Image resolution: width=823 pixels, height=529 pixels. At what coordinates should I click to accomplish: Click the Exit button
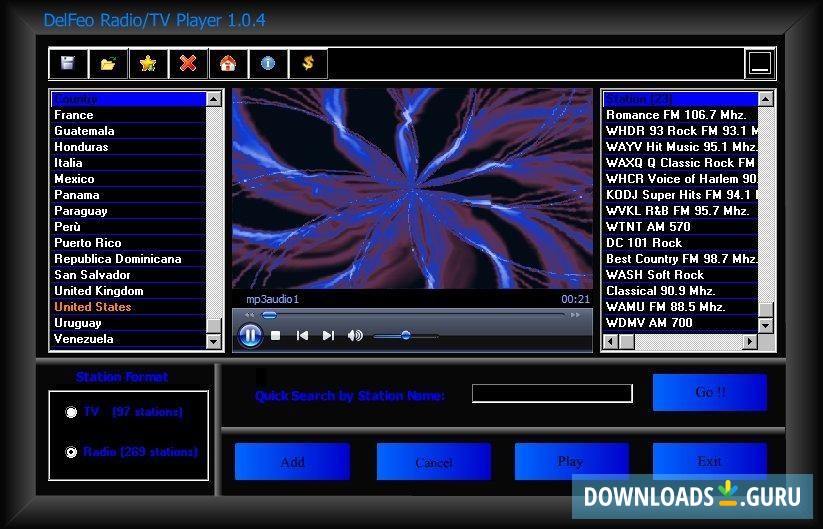(x=710, y=462)
